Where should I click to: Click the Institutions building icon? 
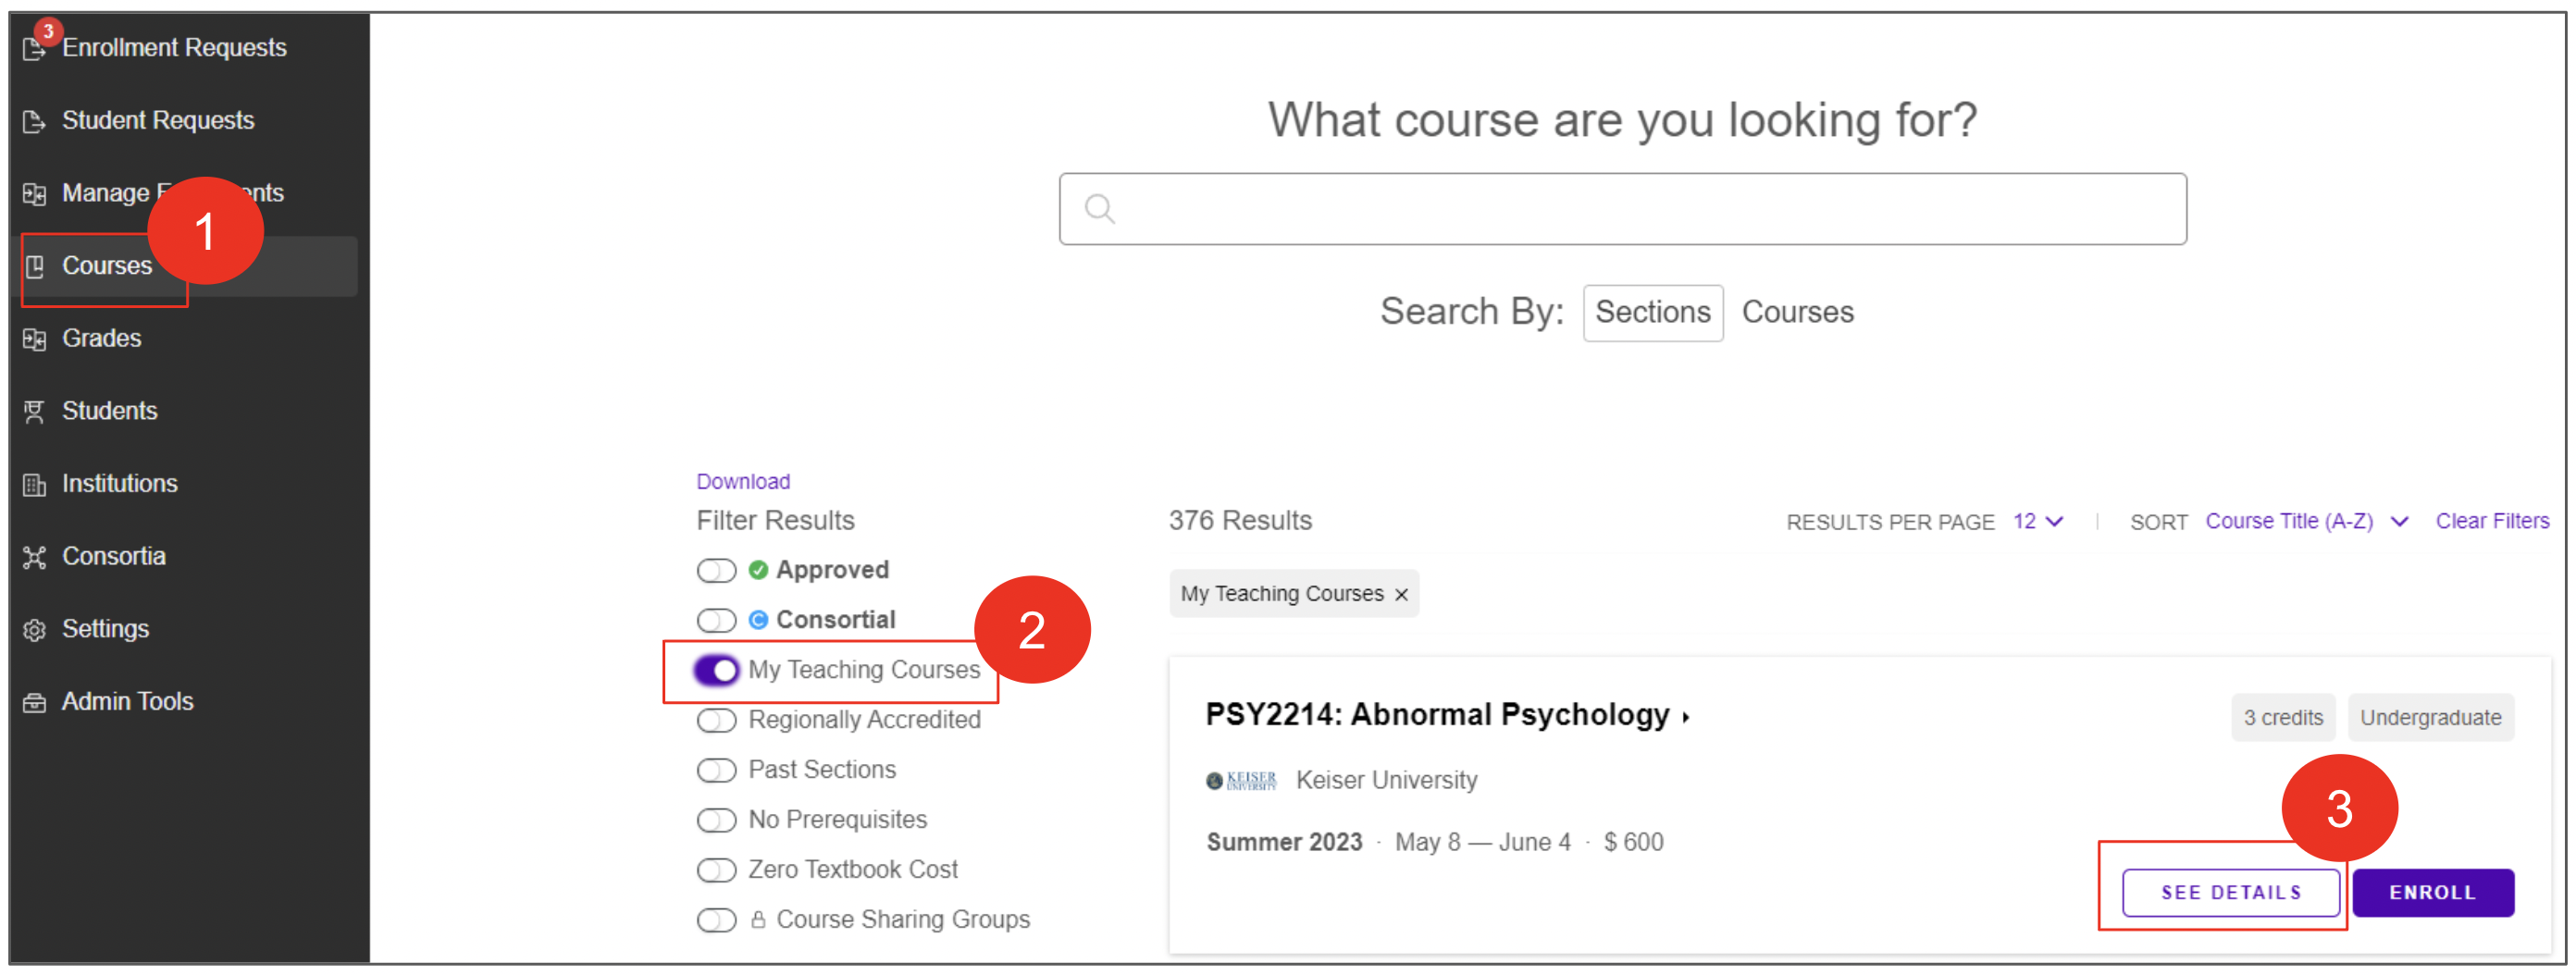tap(35, 485)
